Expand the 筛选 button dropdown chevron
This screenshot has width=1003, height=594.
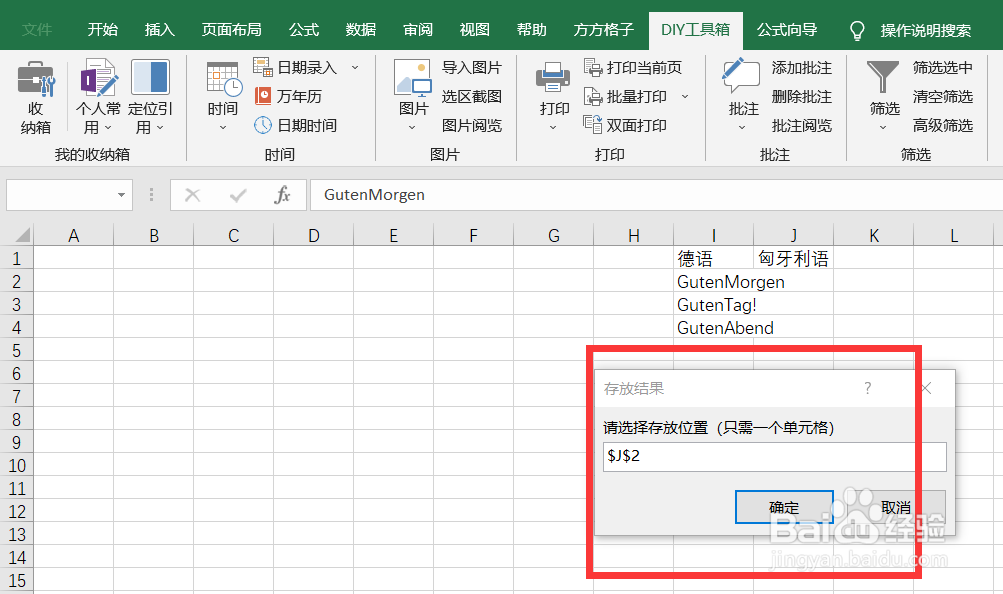click(x=883, y=128)
